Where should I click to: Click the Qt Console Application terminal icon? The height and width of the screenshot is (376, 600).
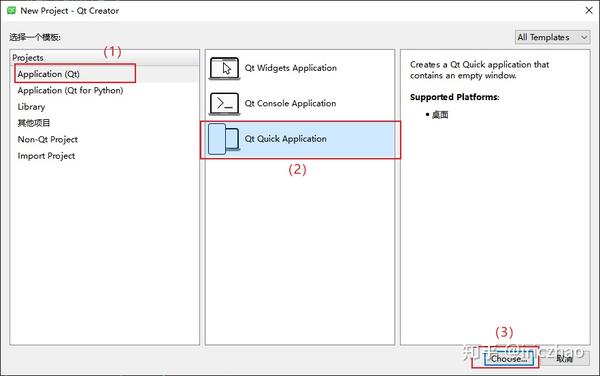coord(224,103)
